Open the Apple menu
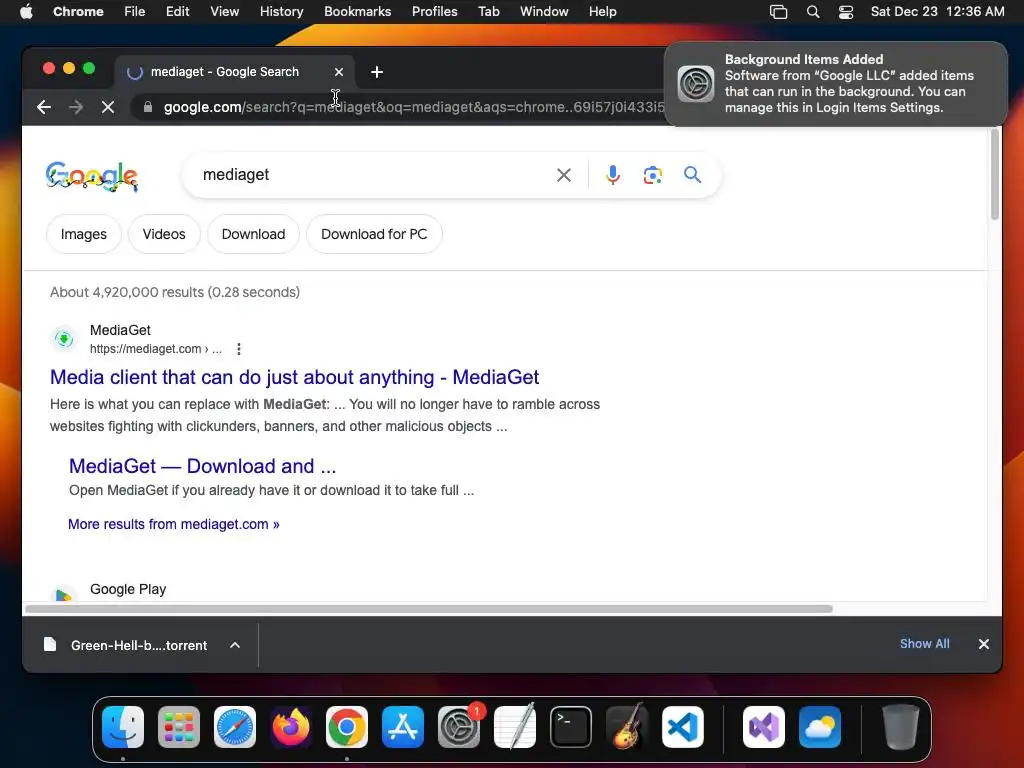The width and height of the screenshot is (1024, 768). (26, 12)
